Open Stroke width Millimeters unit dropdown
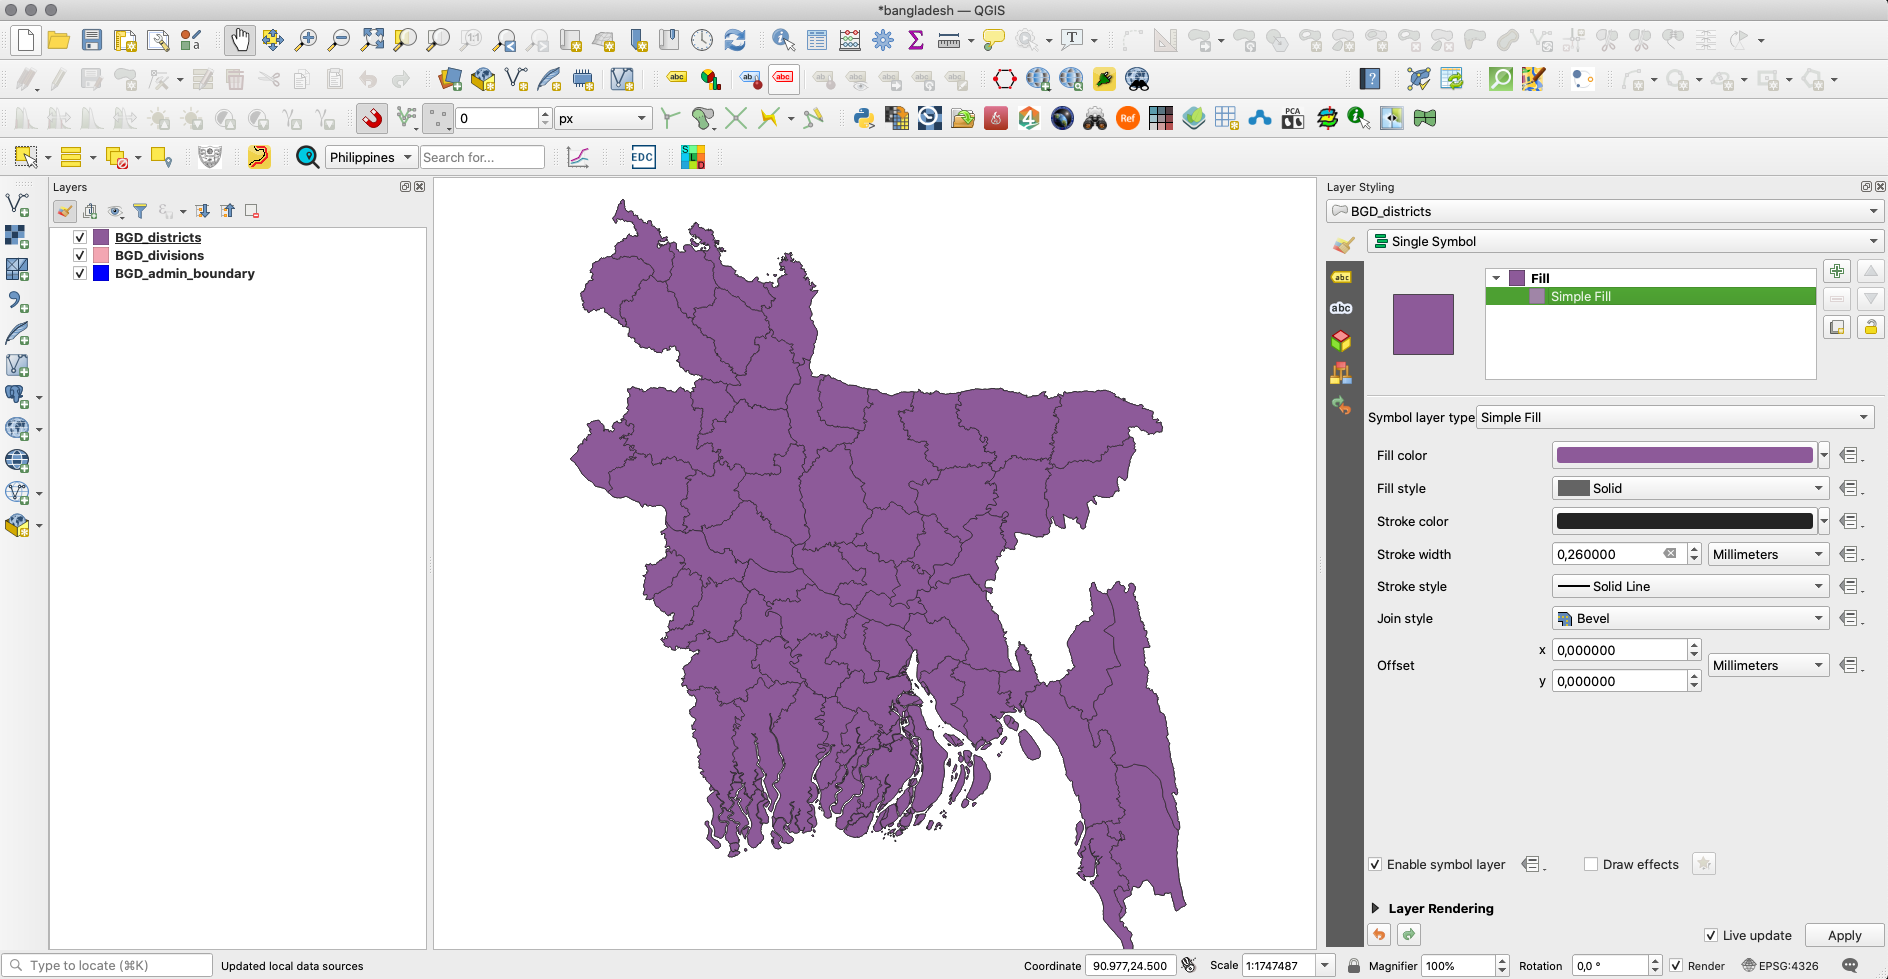 click(x=1768, y=554)
